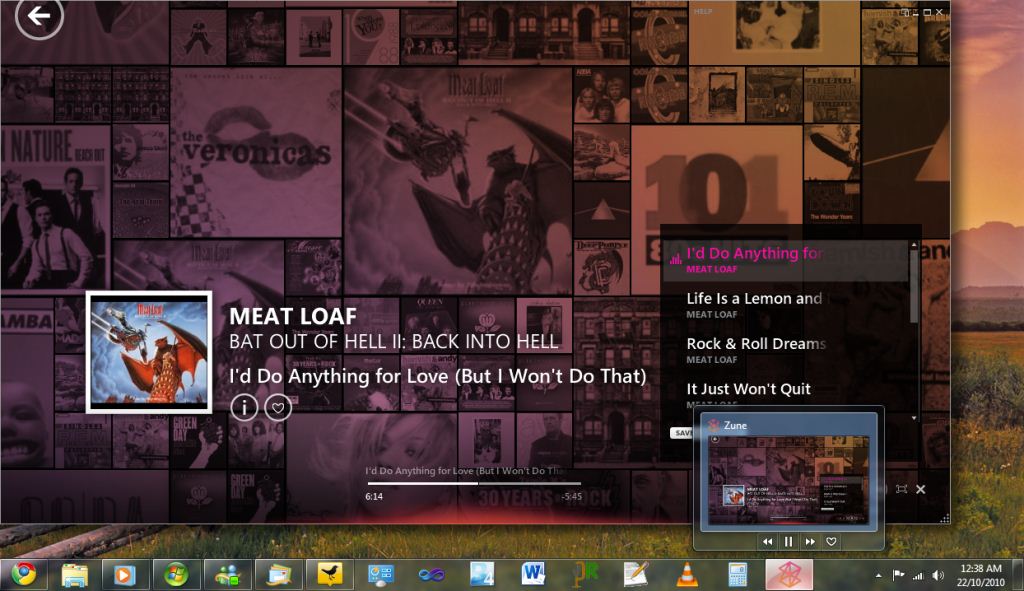Click album title 'BAT OUT OF HELL II: BACK INTO HELL'
This screenshot has height=591, width=1024.
tap(394, 342)
